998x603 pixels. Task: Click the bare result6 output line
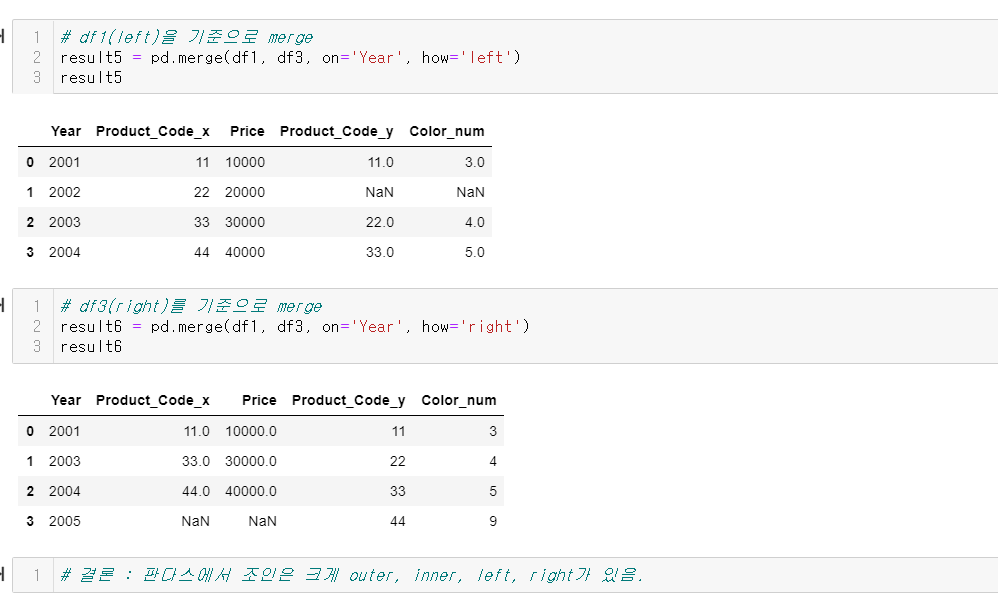[x=91, y=347]
